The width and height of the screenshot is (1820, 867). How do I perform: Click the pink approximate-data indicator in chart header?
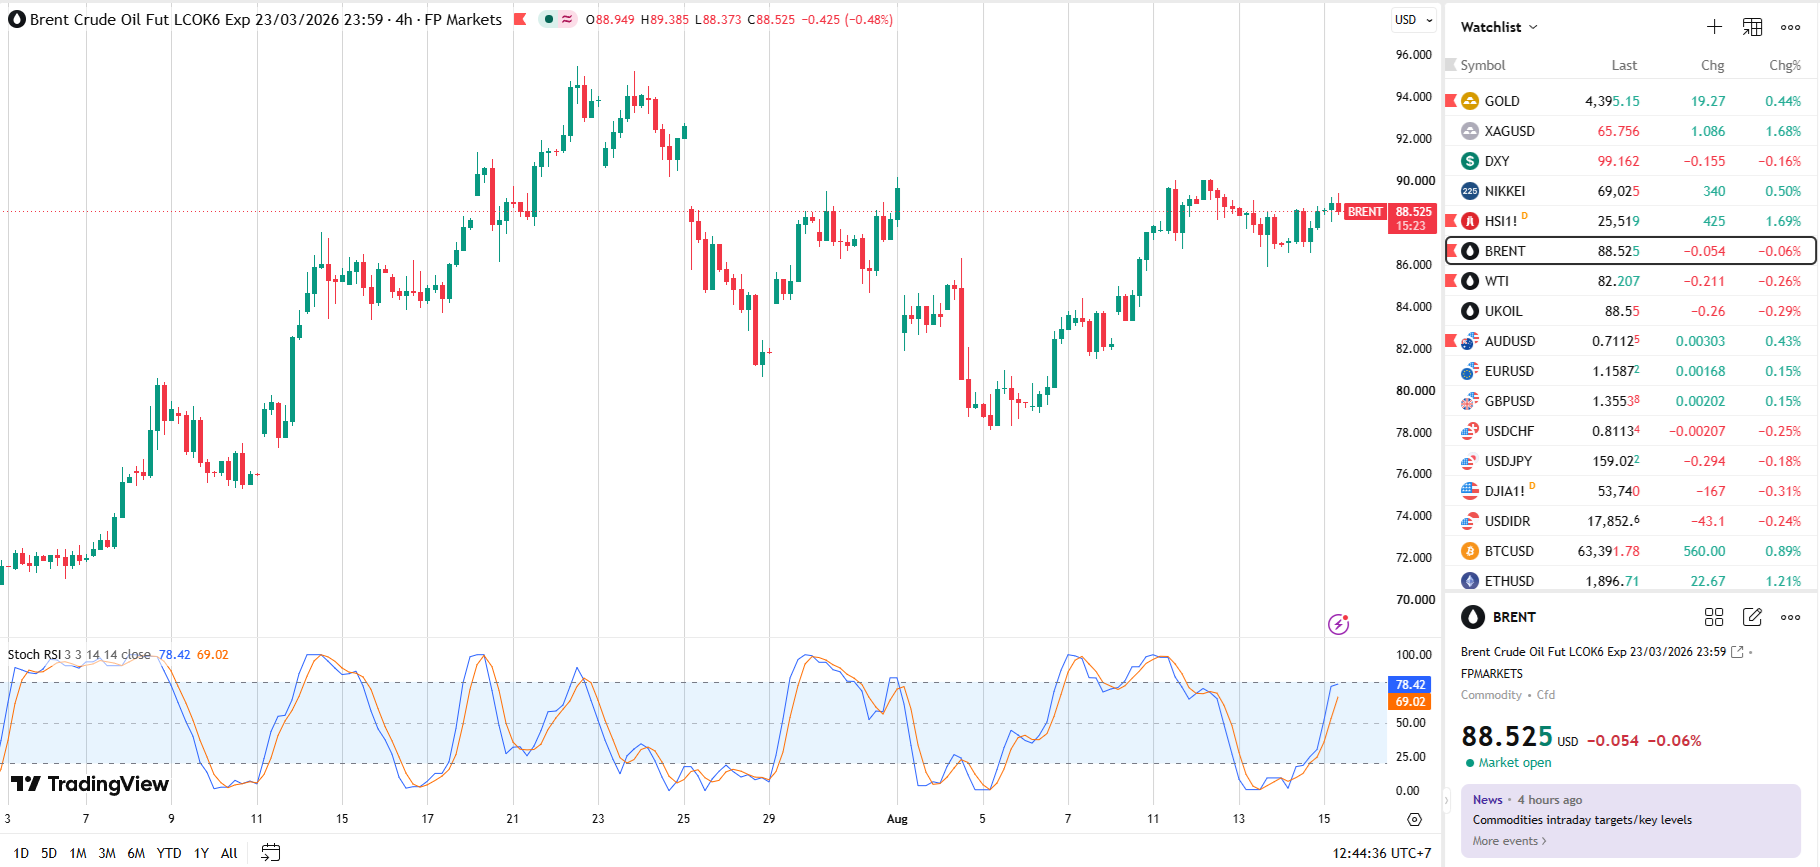point(567,19)
